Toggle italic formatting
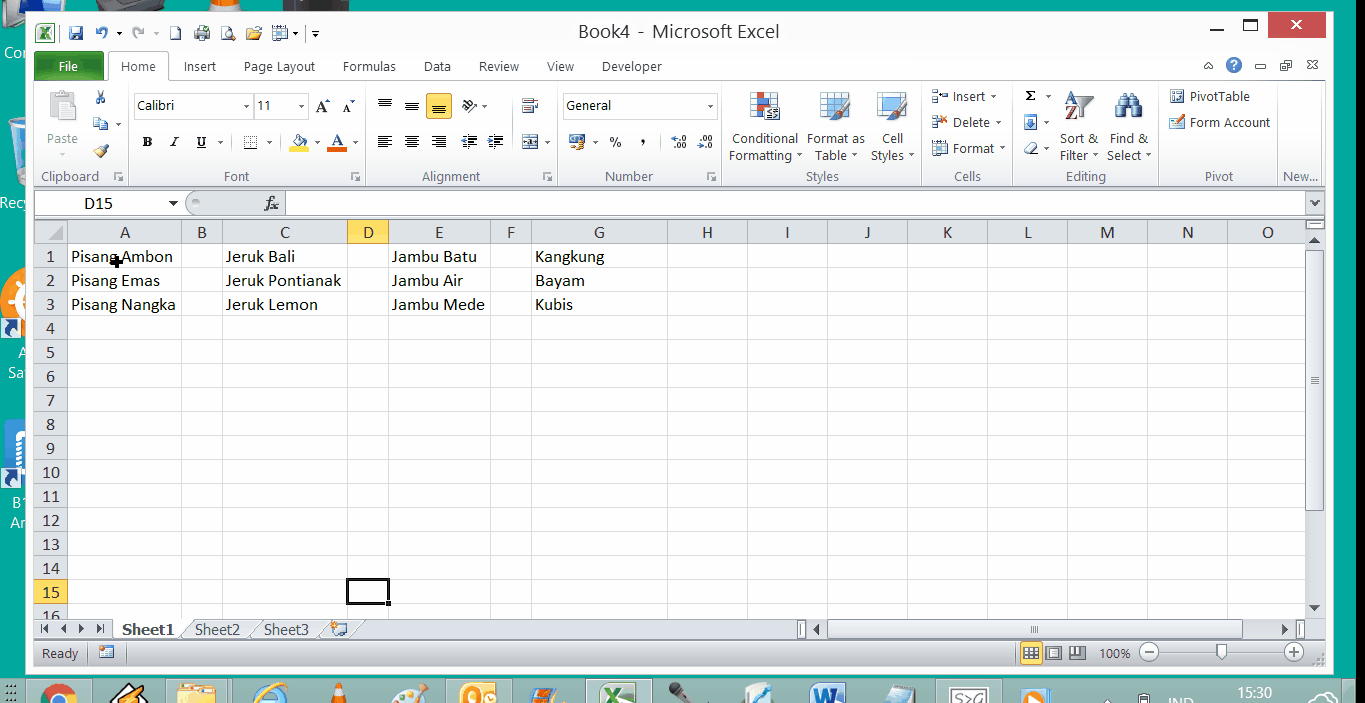The image size is (1365, 703). (x=173, y=142)
